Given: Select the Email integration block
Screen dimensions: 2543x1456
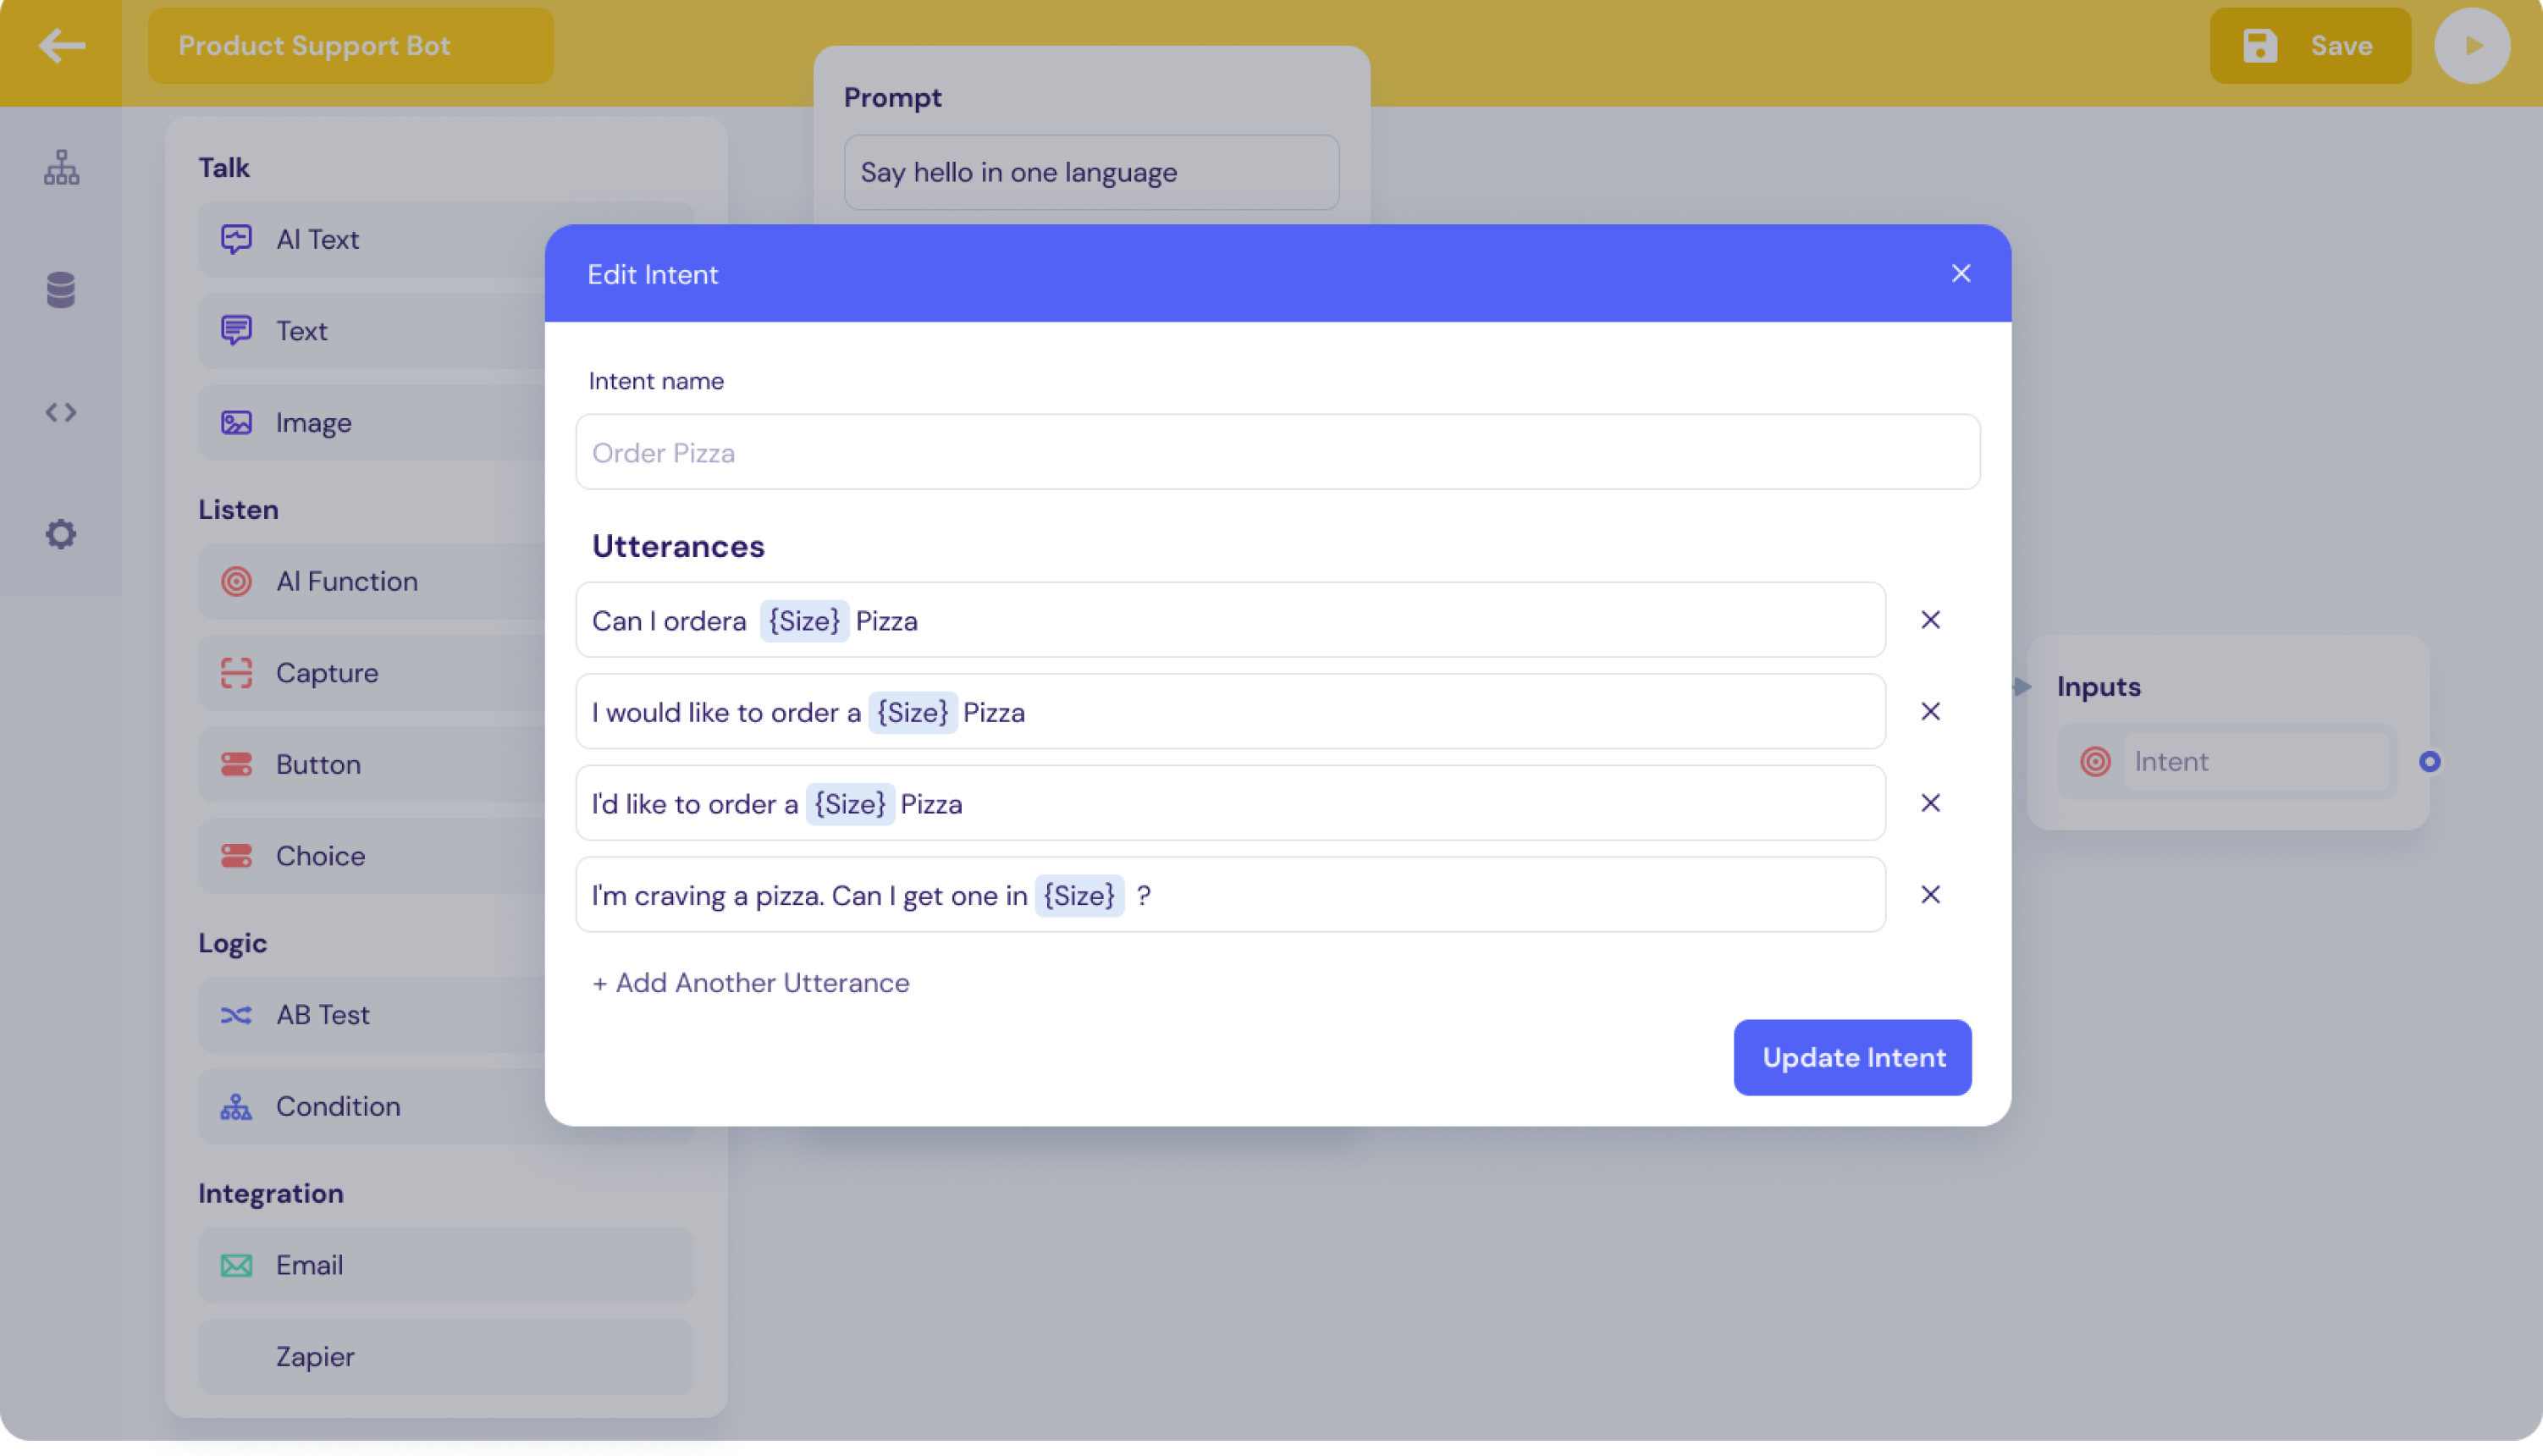Looking at the screenshot, I should coord(446,1265).
